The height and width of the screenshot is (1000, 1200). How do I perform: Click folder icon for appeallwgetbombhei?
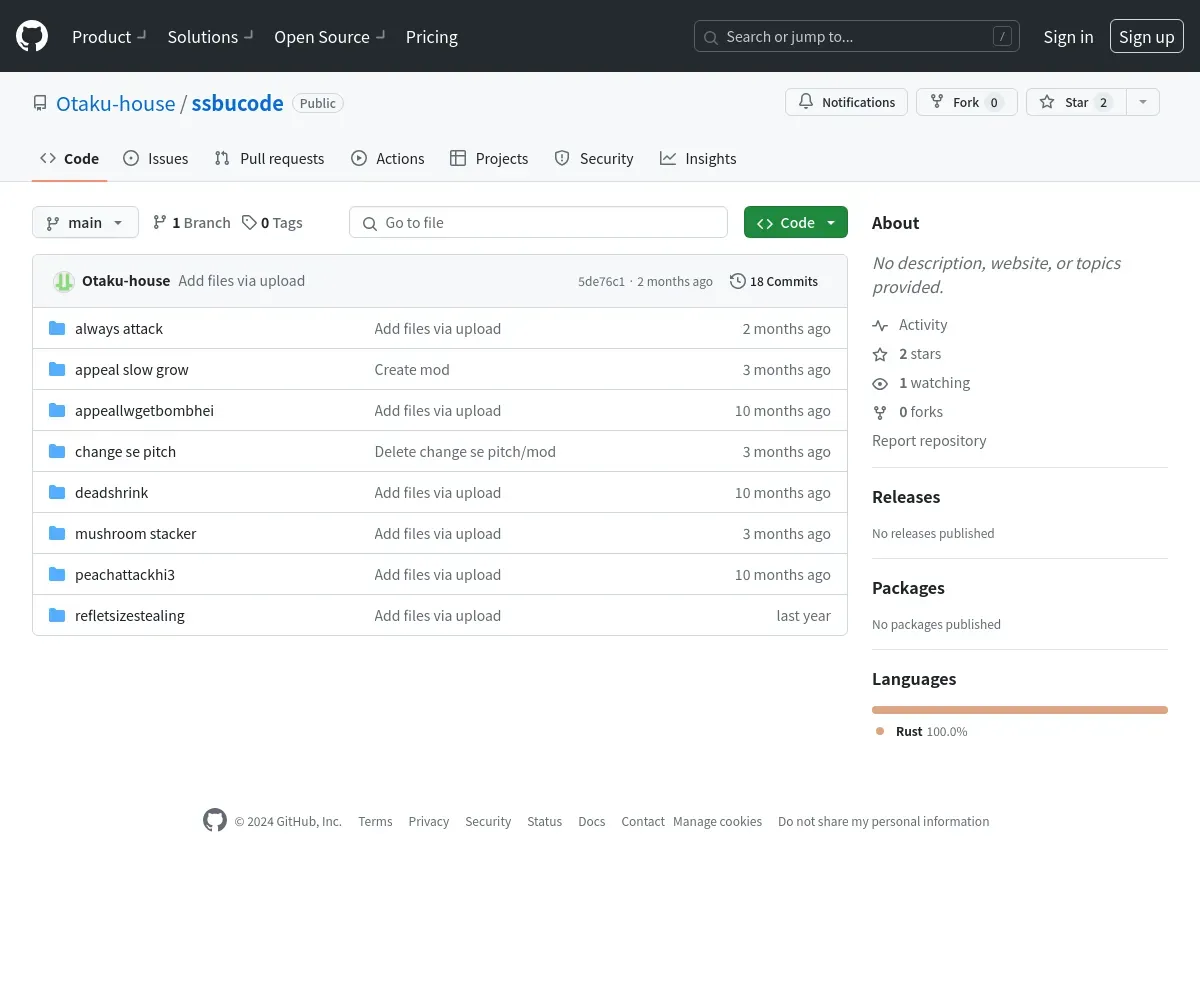click(x=57, y=410)
